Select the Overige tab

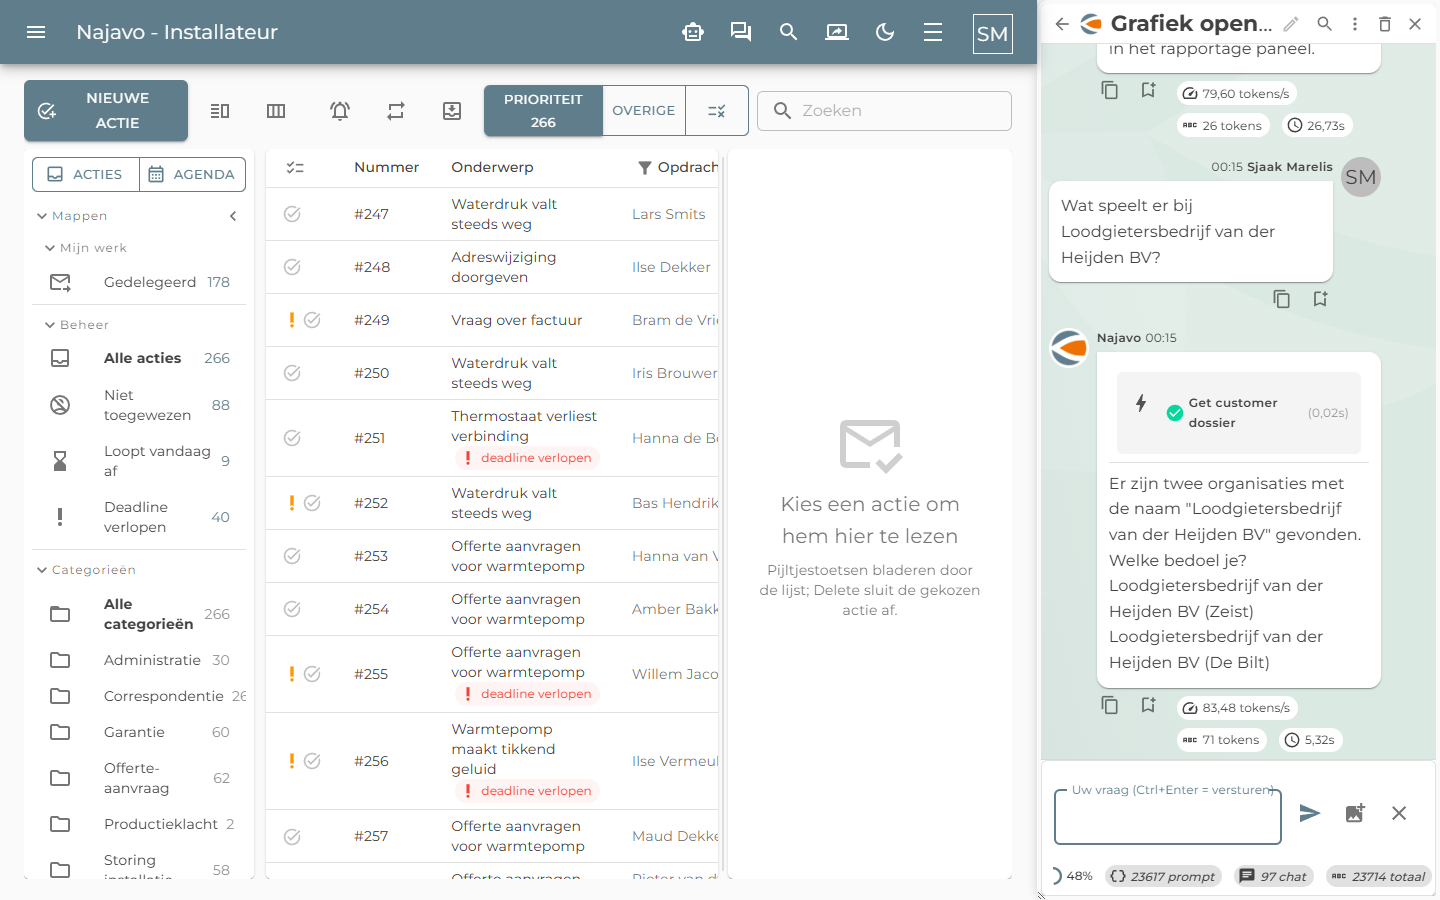point(644,110)
